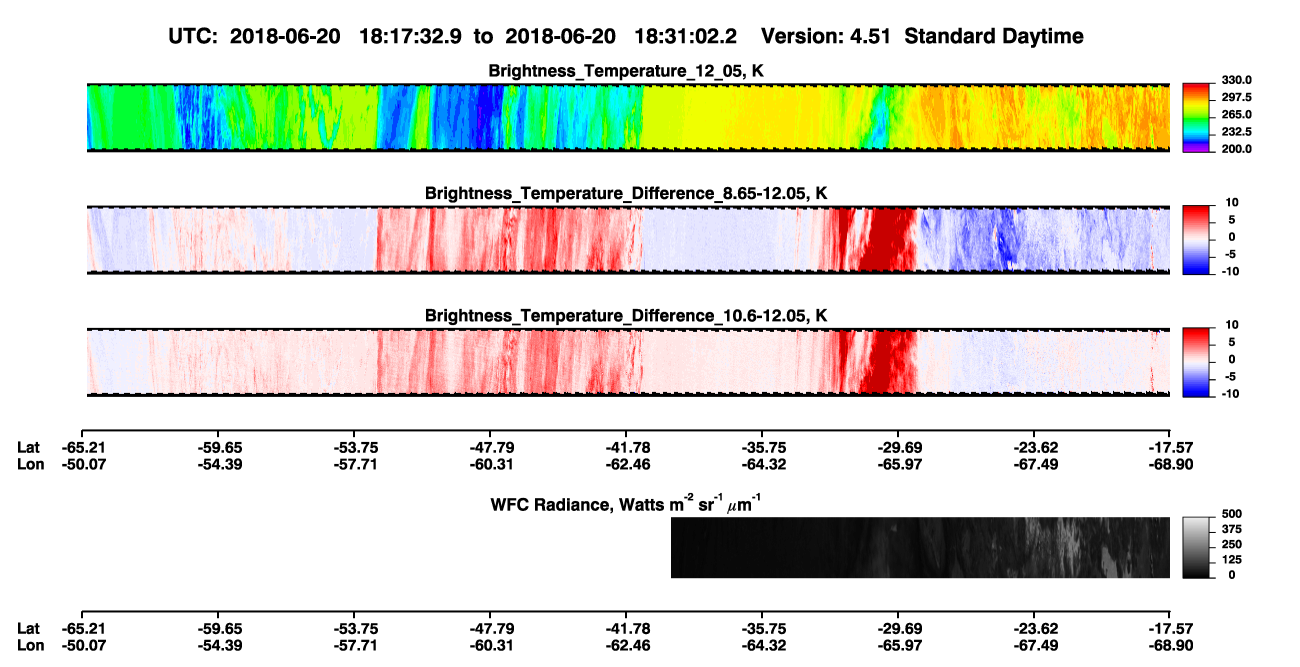This screenshot has height=667, width=1300.
Task: Click the grayscale WFC Radiance image strip
Action: point(920,547)
